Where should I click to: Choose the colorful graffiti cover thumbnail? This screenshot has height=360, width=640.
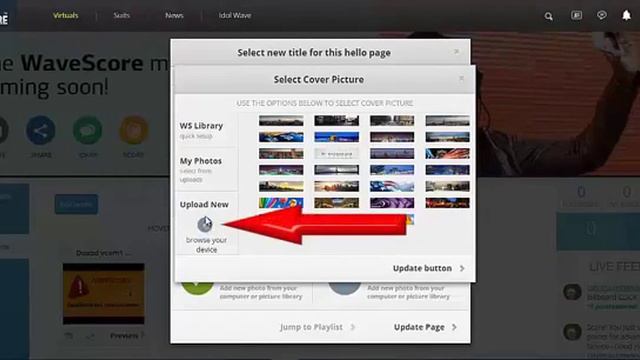[x=281, y=203]
